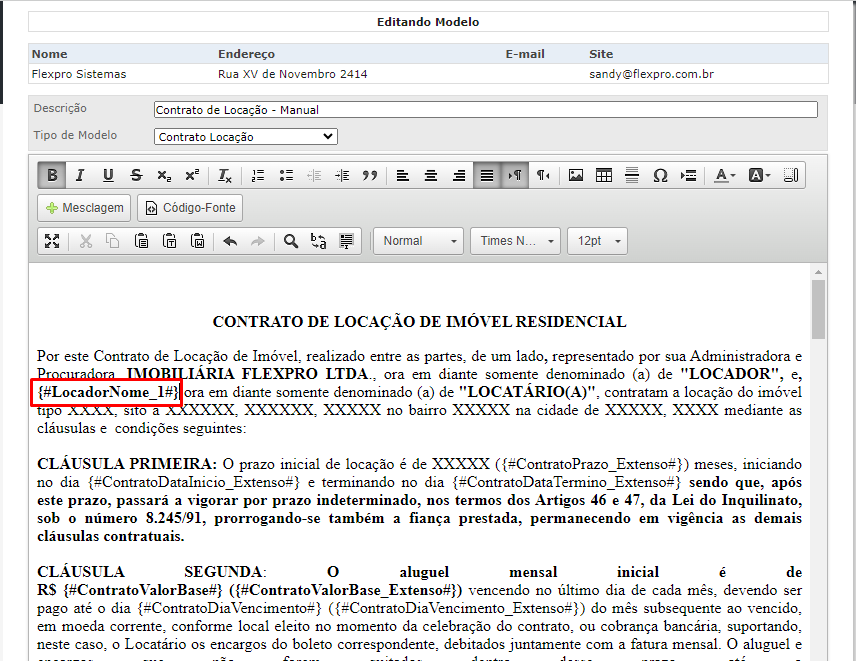856x661 pixels.
Task: Open the Times New Roman font dropdown
Action: tap(515, 241)
